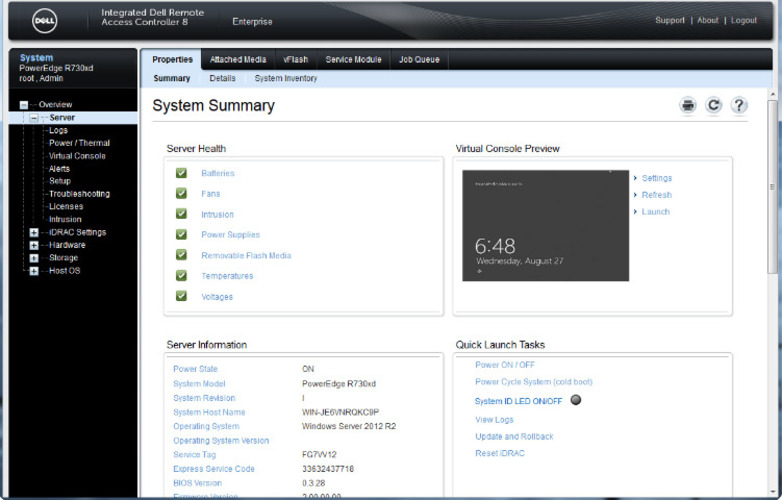Image resolution: width=782 pixels, height=500 pixels.
Task: Click the Refresh page icon
Action: [x=713, y=105]
